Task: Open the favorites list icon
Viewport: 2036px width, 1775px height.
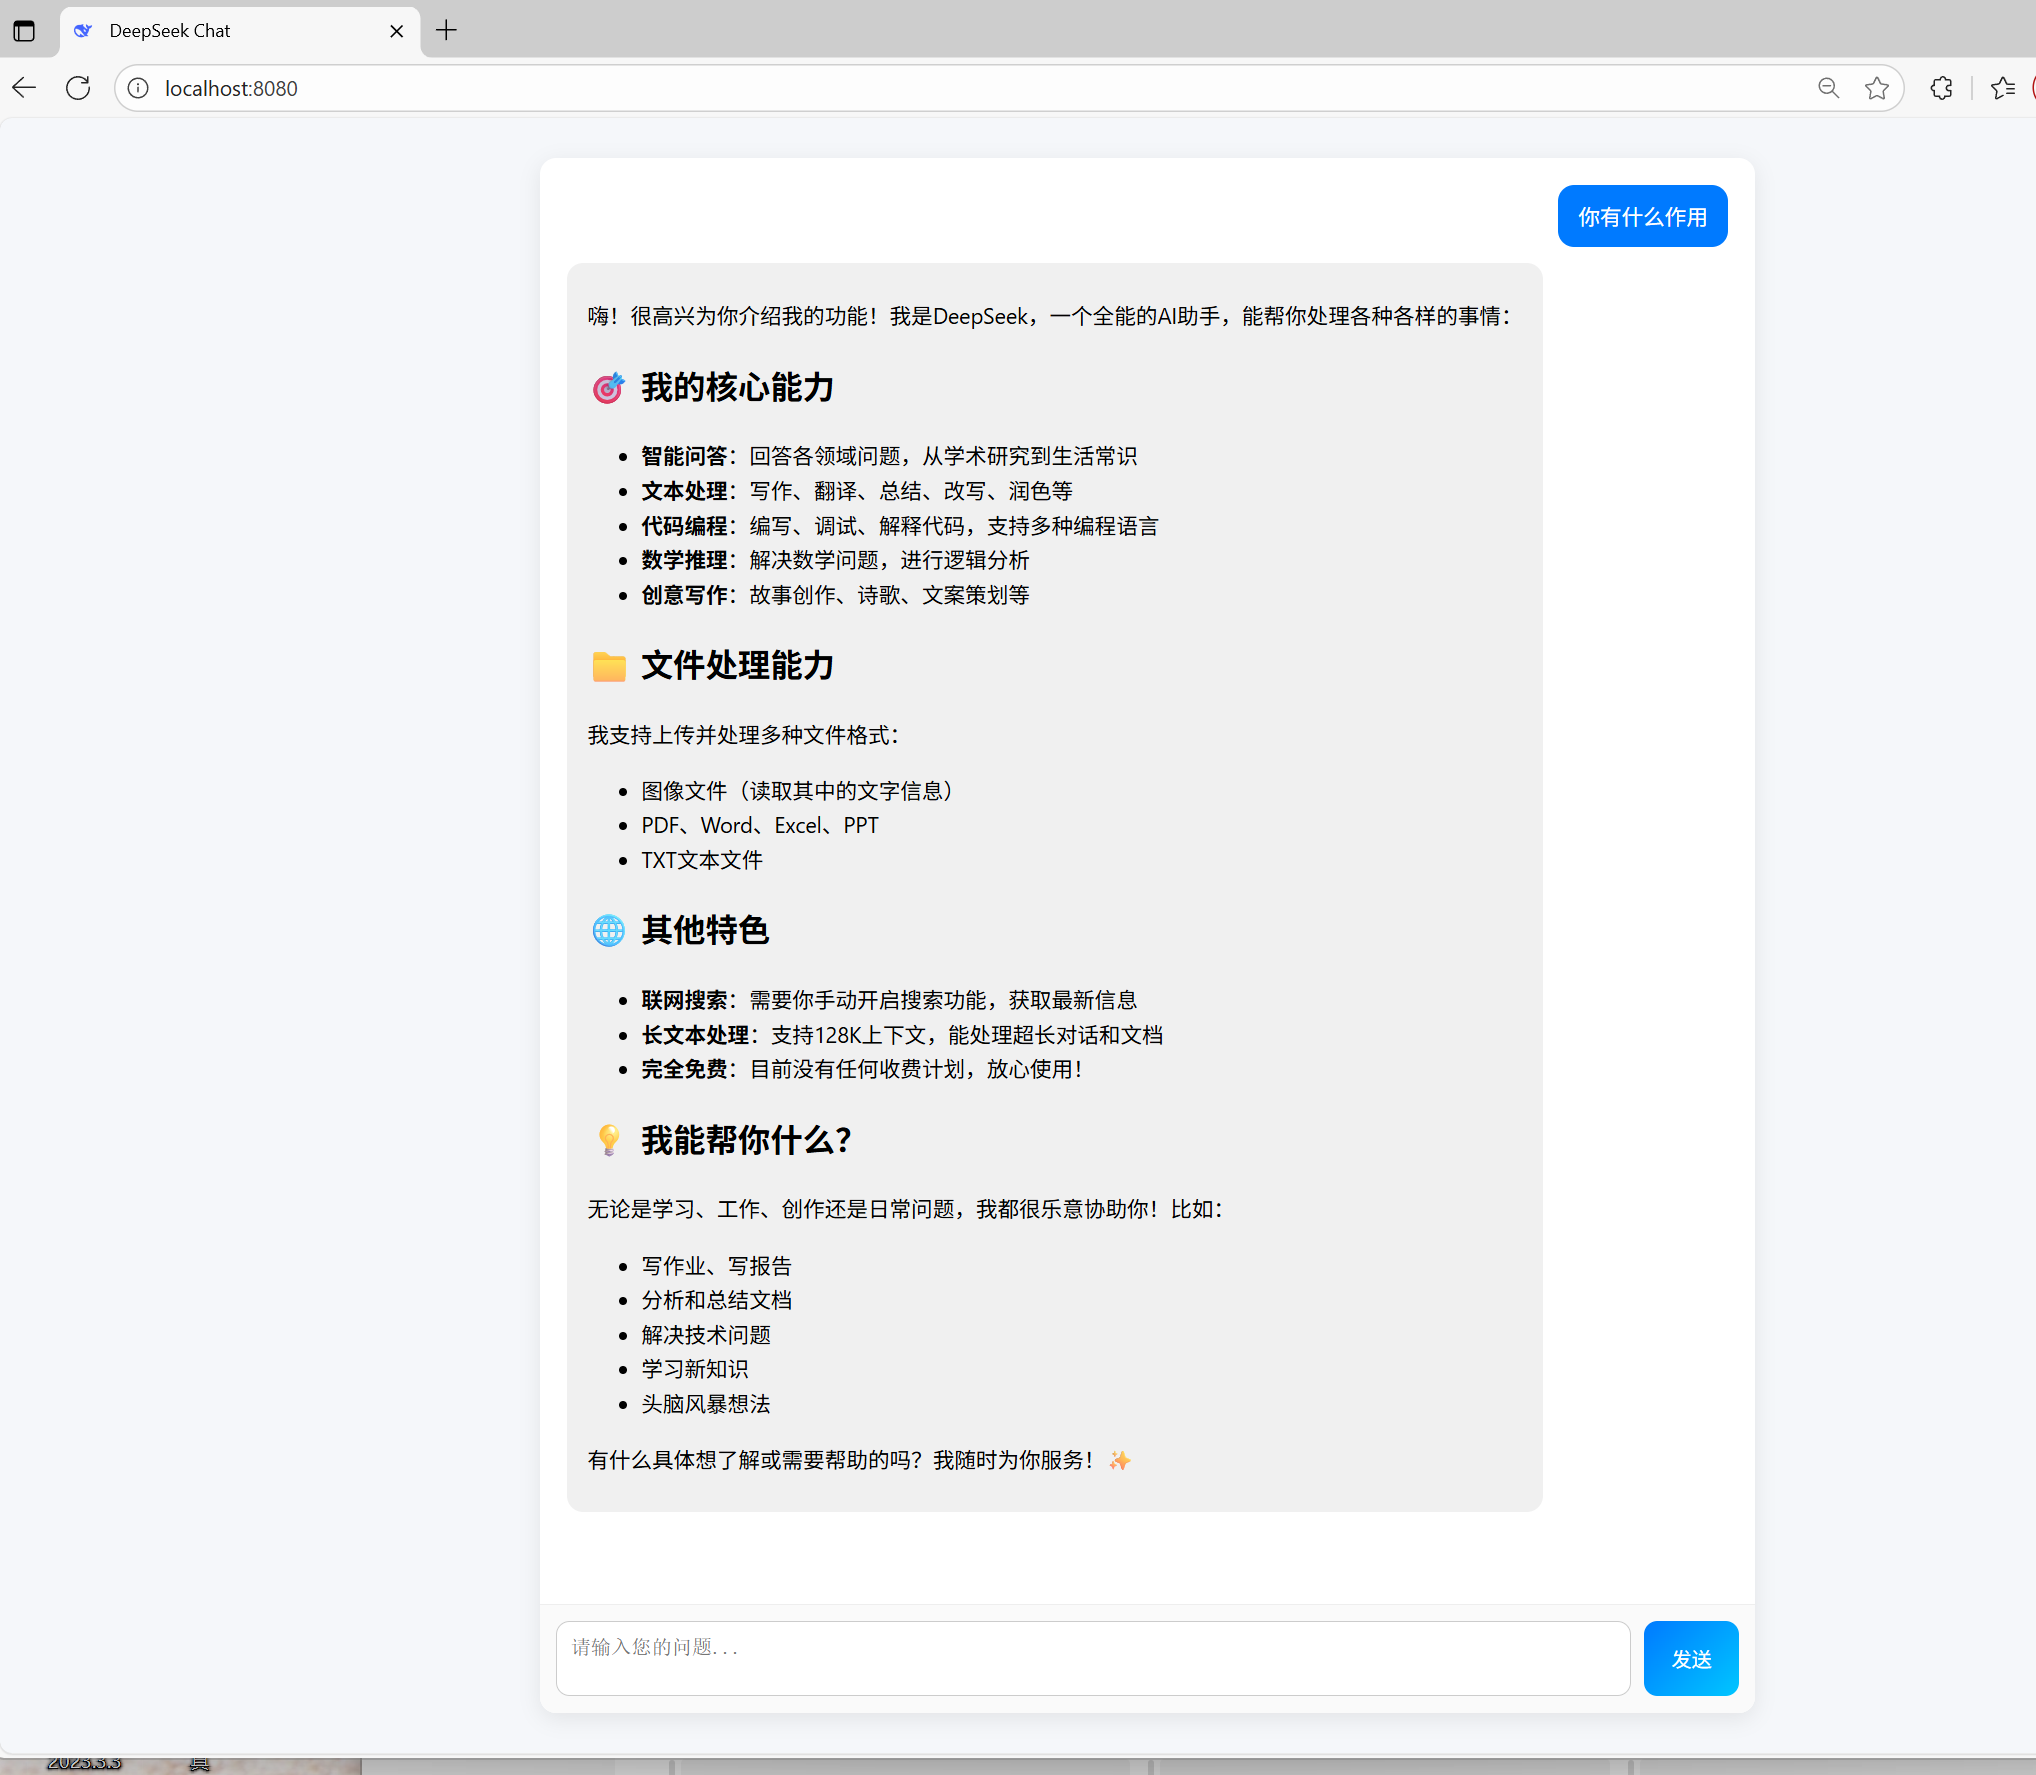Action: click(x=2002, y=88)
